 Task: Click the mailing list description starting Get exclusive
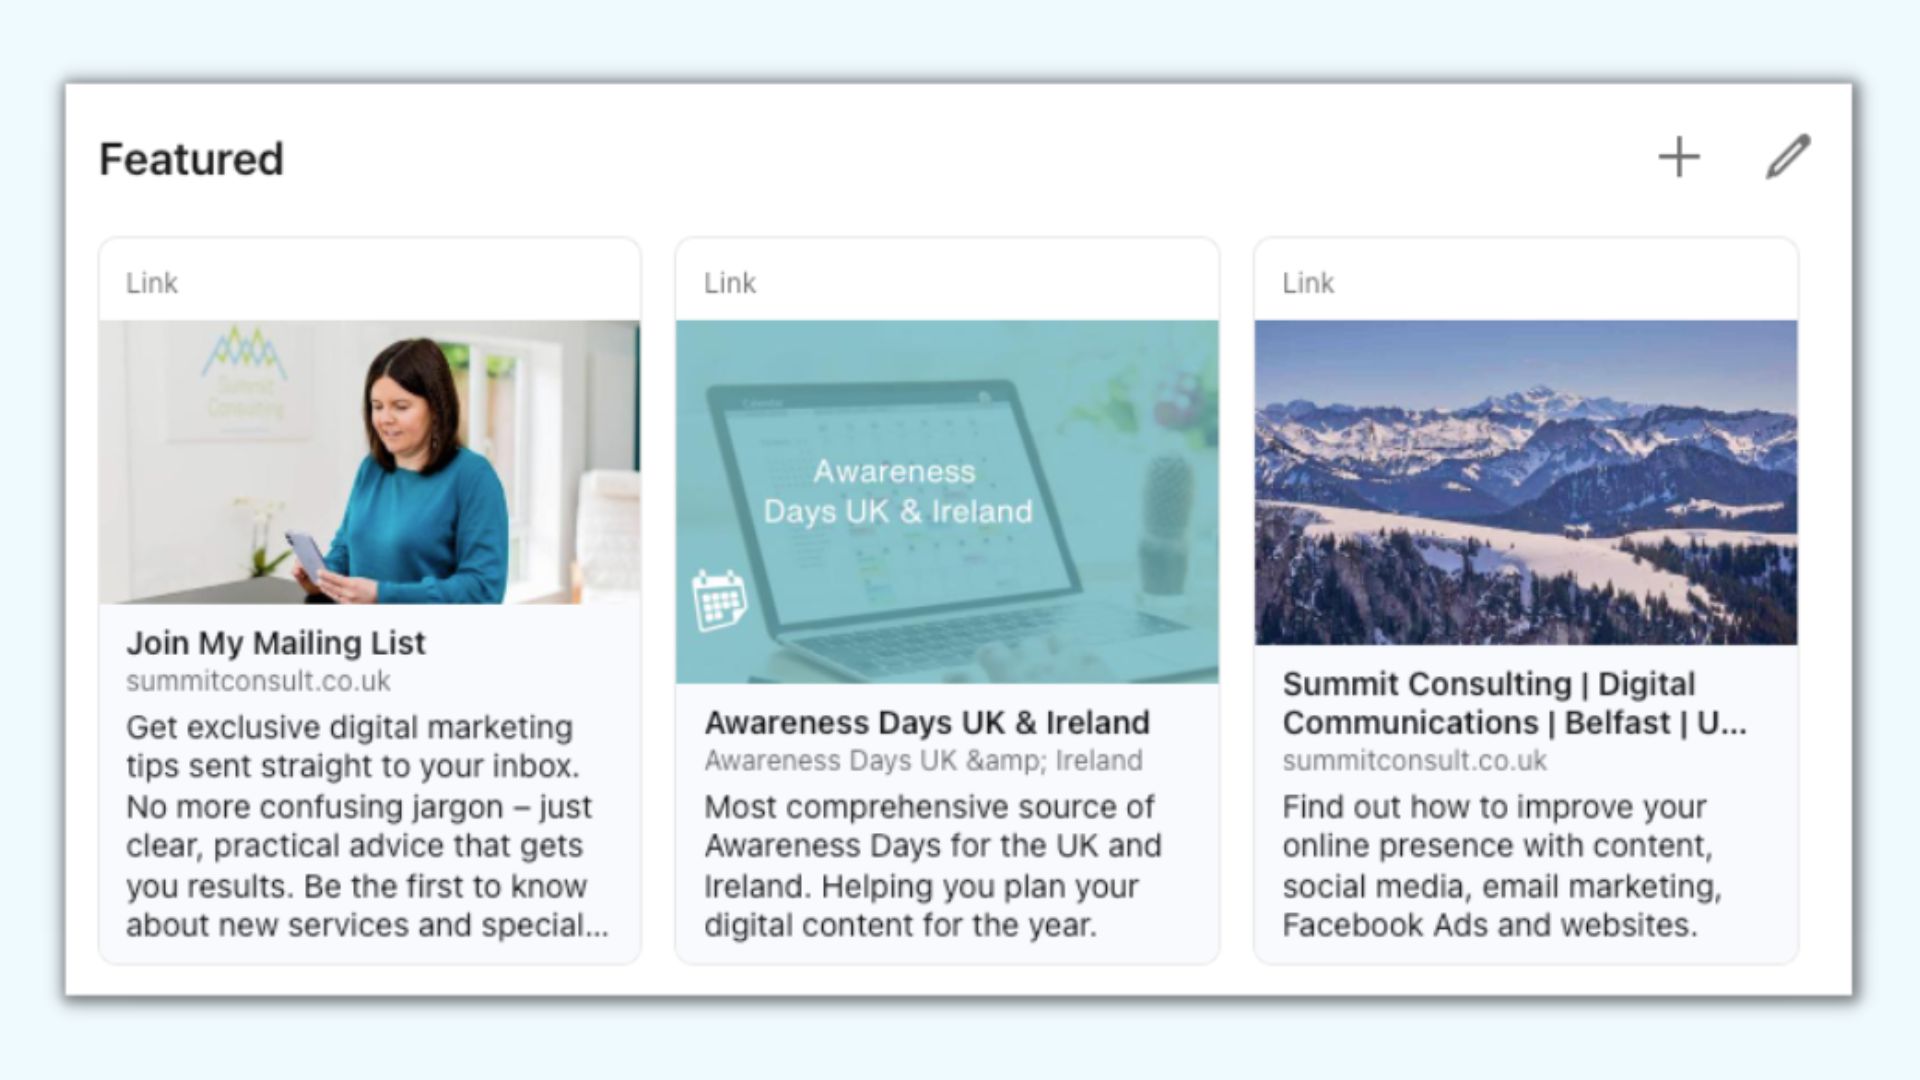pos(367,826)
